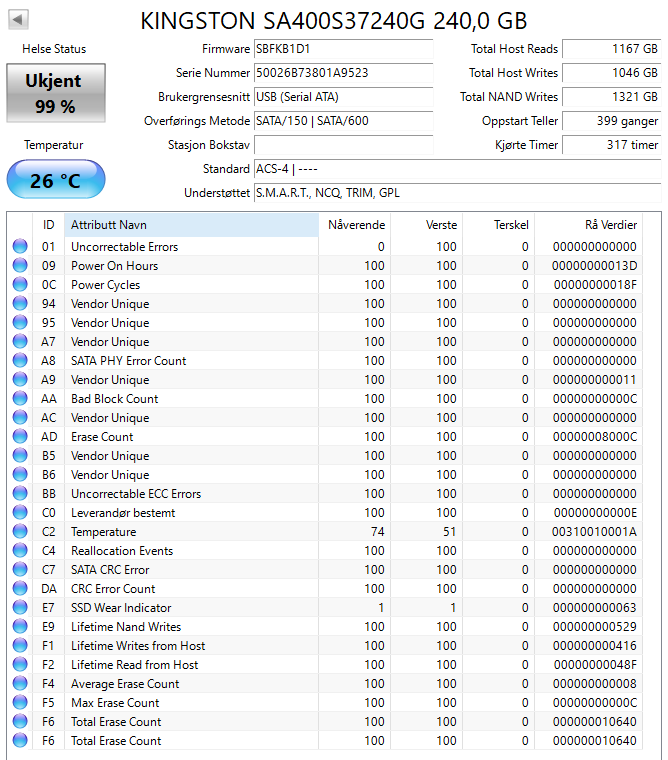Image resolution: width=668 pixels, height=760 pixels.
Task: Click the empty Stasjon Bokstav field
Action: [x=343, y=145]
